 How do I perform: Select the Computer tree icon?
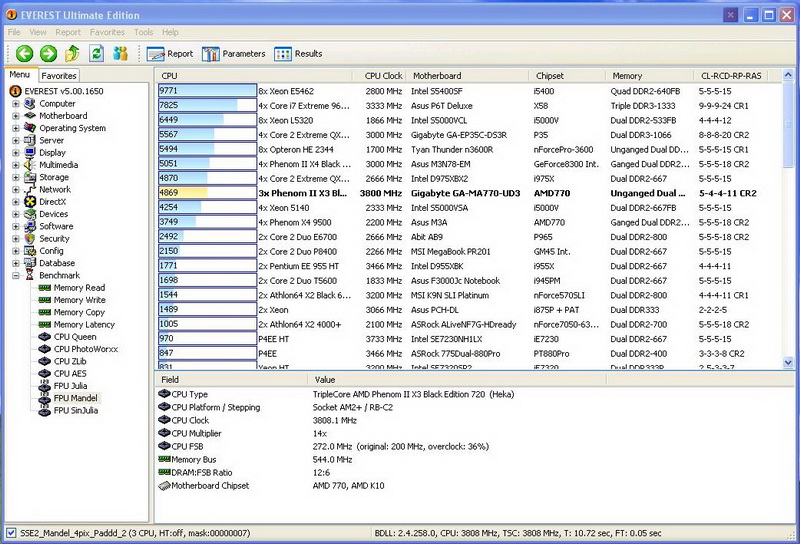click(x=30, y=104)
